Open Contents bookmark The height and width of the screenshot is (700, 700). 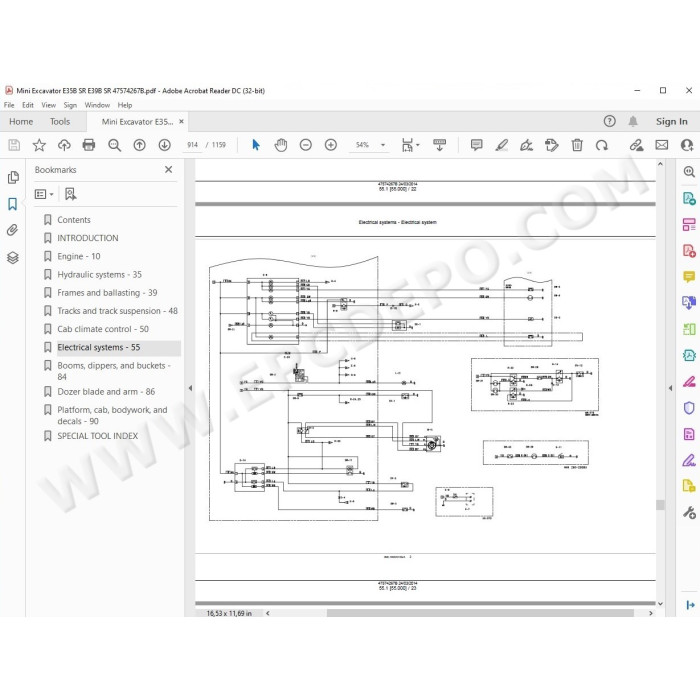coord(74,220)
